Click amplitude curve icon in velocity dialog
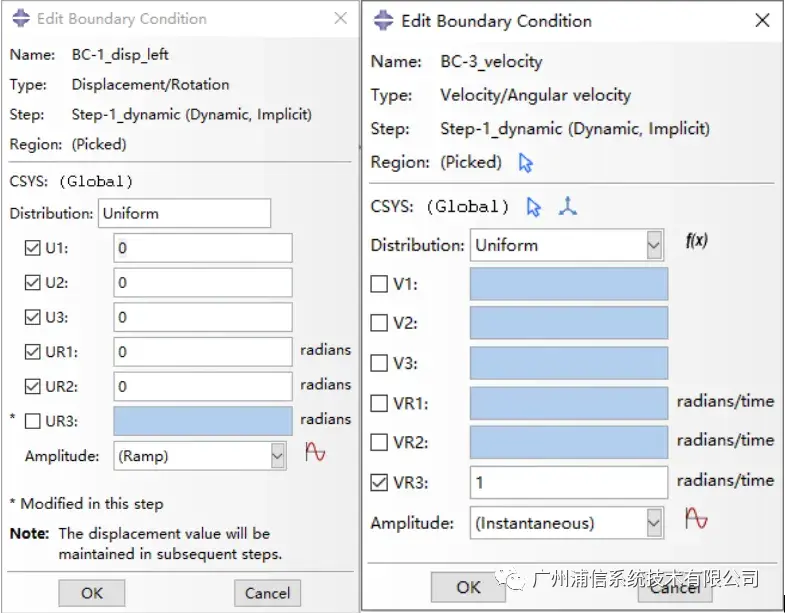Screen dimensions: 785x613 (696, 519)
